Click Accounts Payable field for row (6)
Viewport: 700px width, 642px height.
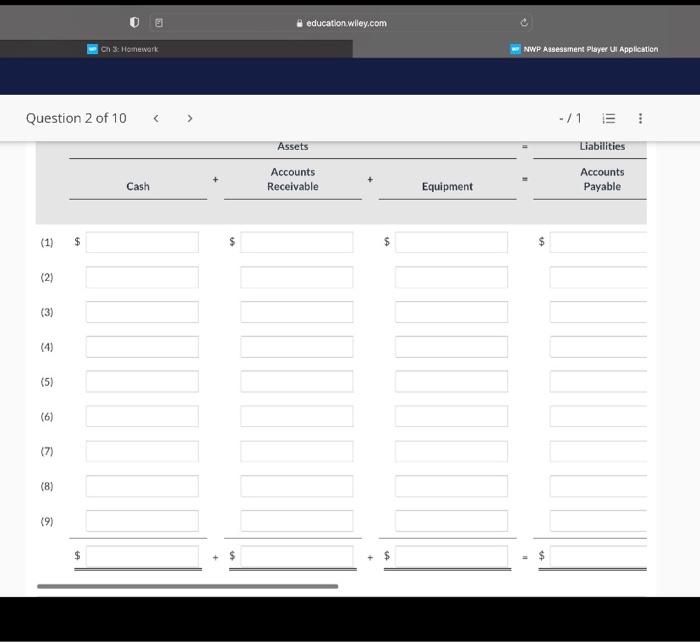coord(598,417)
